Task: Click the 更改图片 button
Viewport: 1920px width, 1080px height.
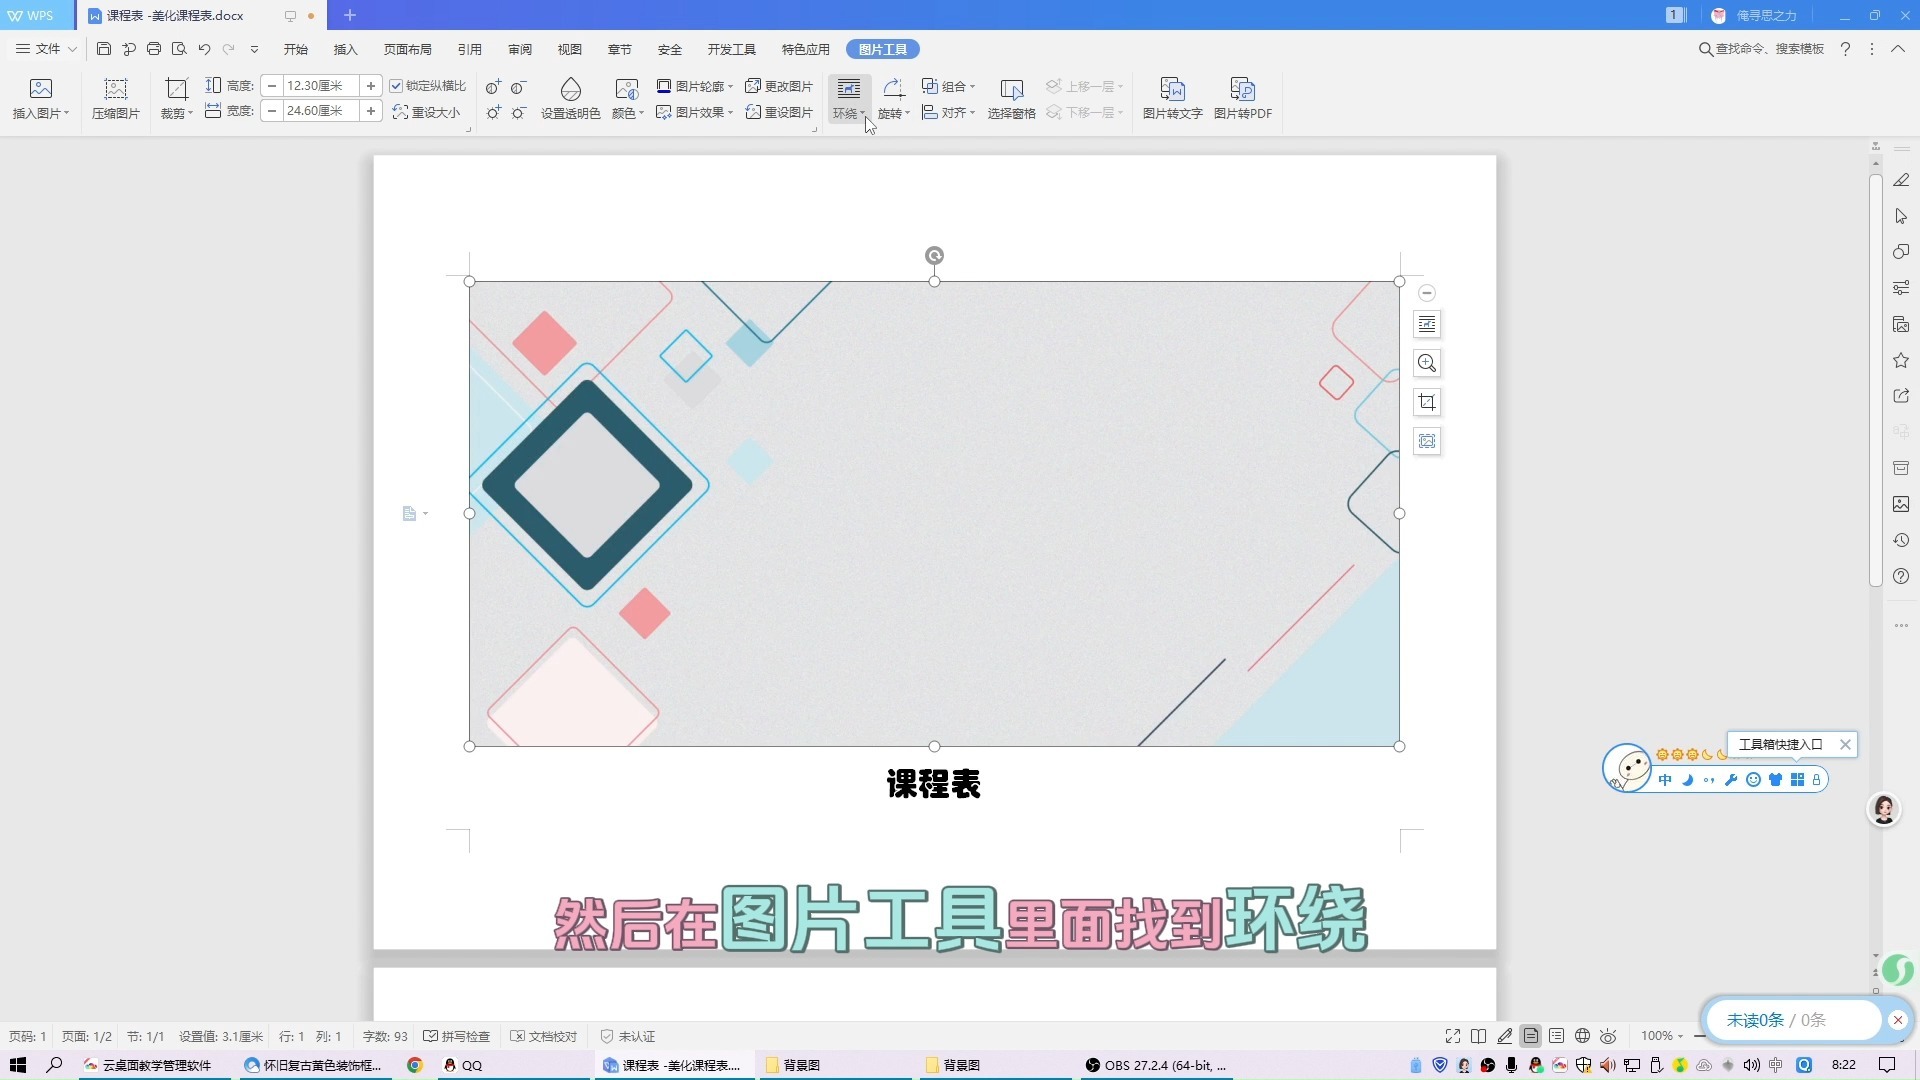Action: 779,86
